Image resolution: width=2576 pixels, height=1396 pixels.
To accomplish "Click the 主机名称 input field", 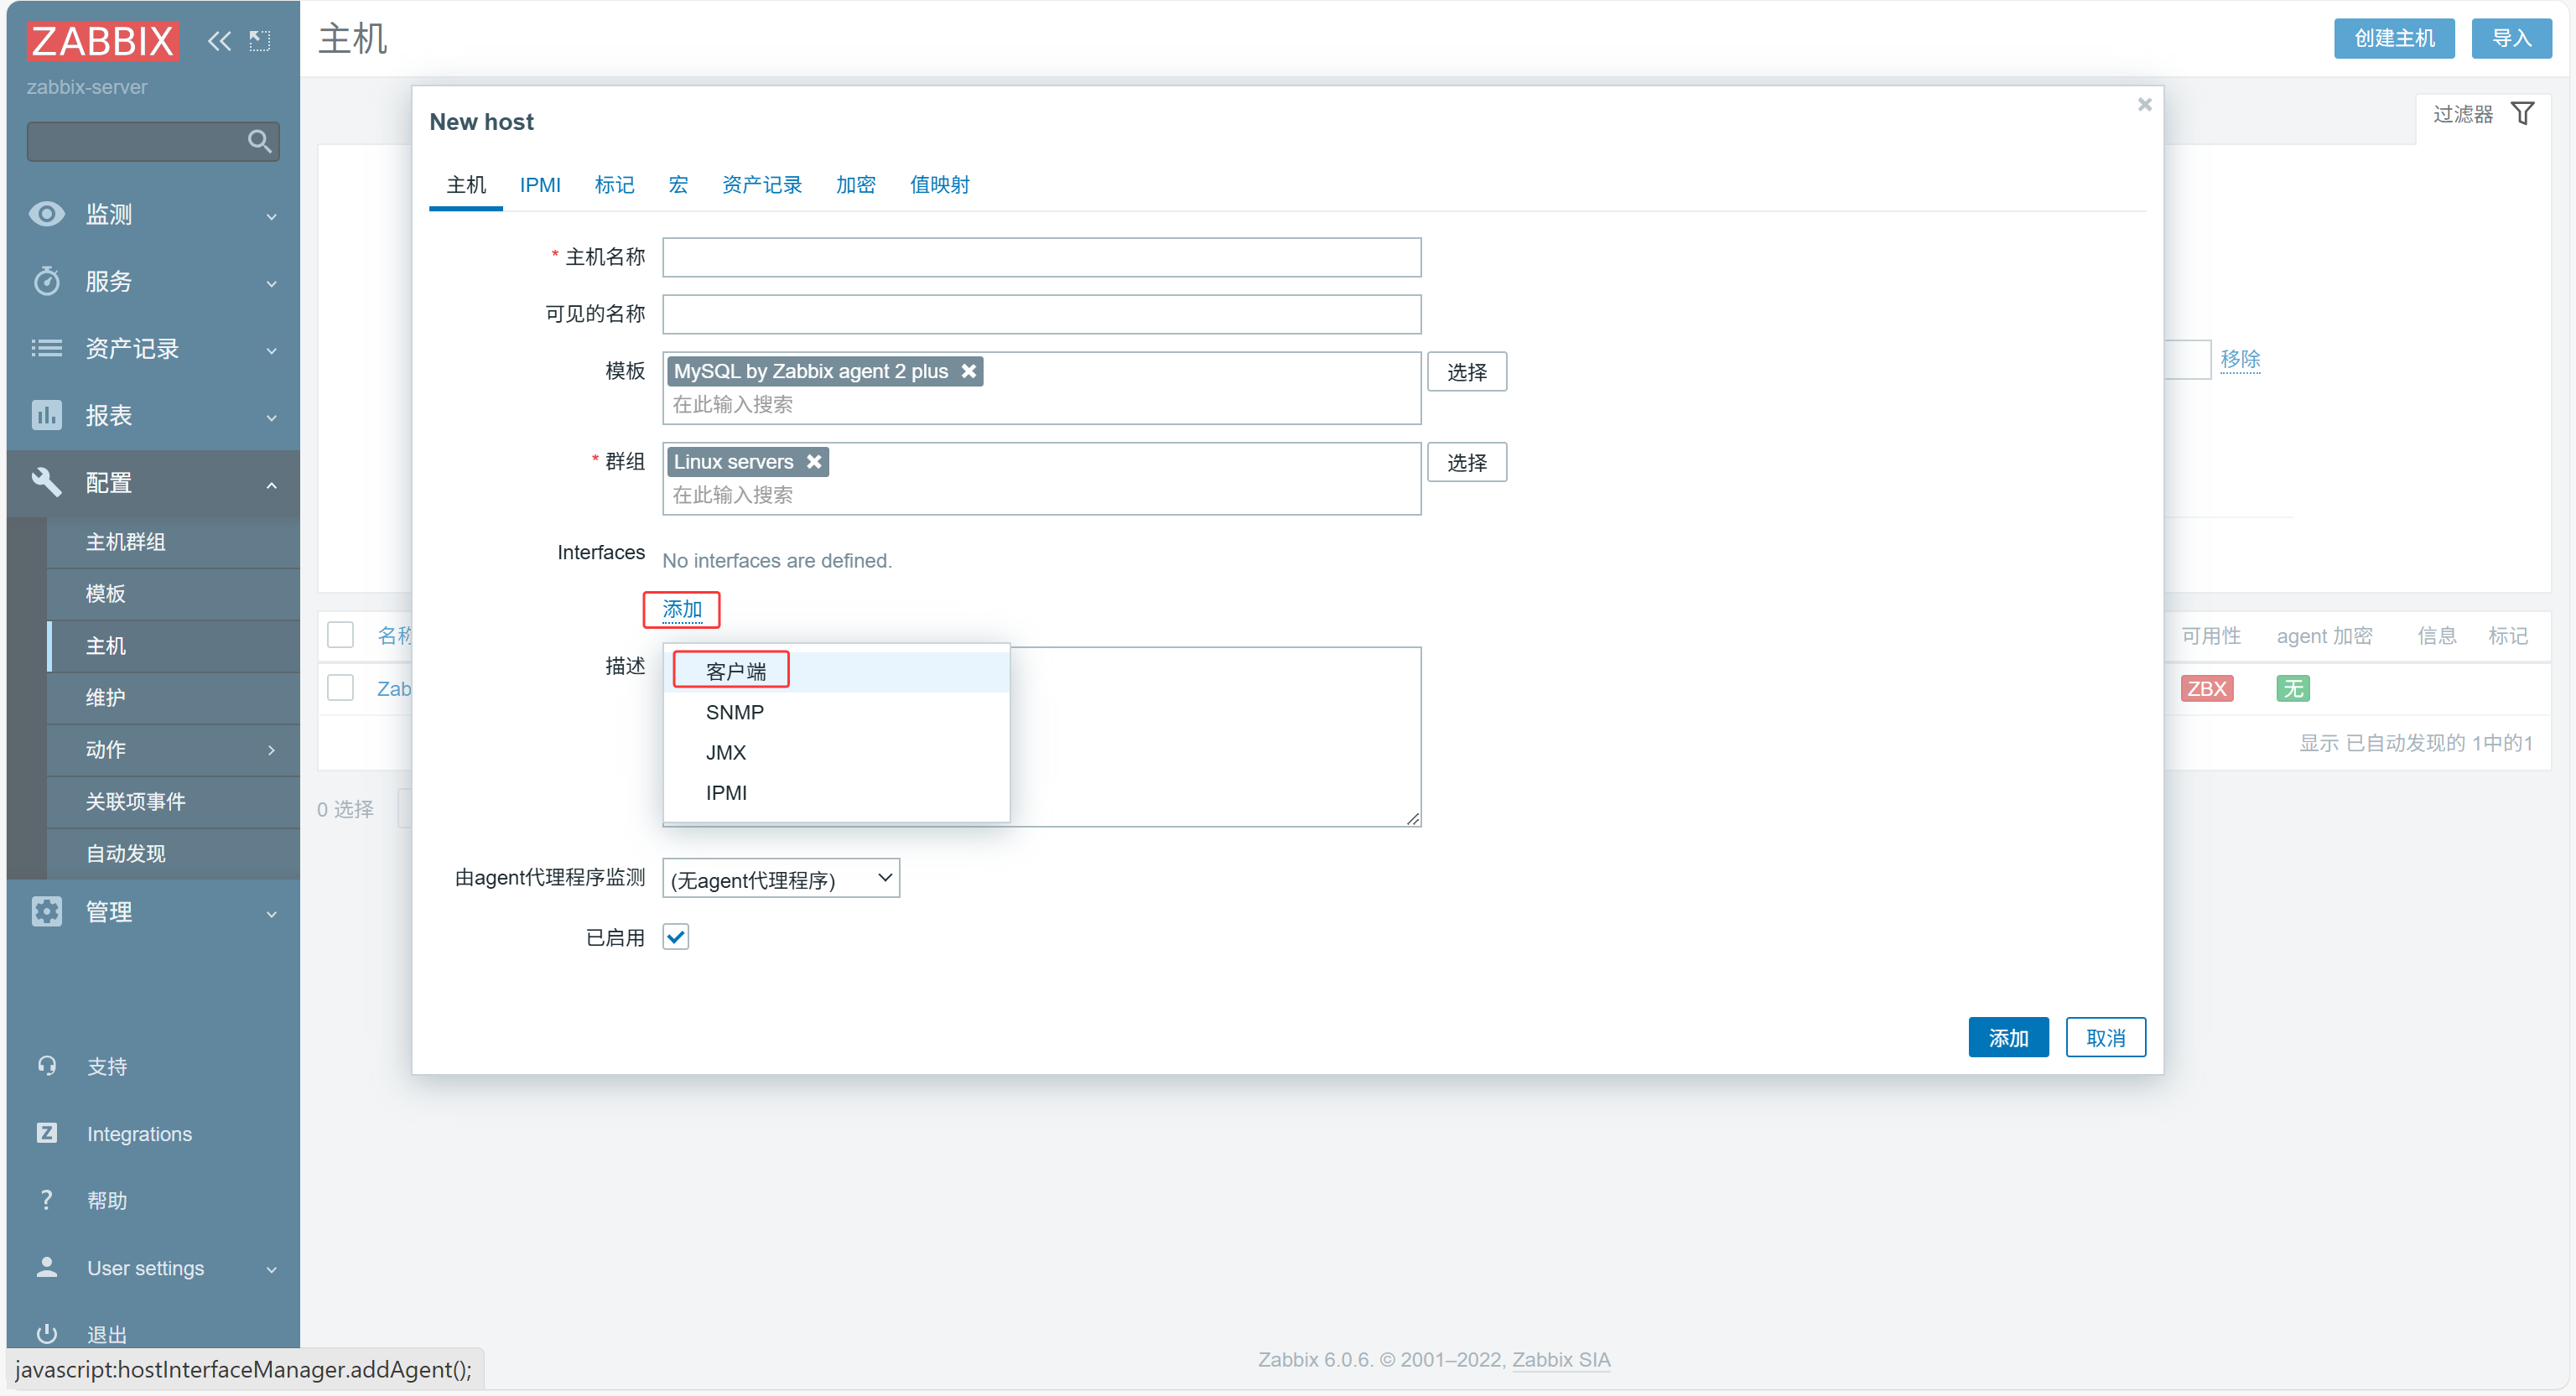I will click(1041, 257).
